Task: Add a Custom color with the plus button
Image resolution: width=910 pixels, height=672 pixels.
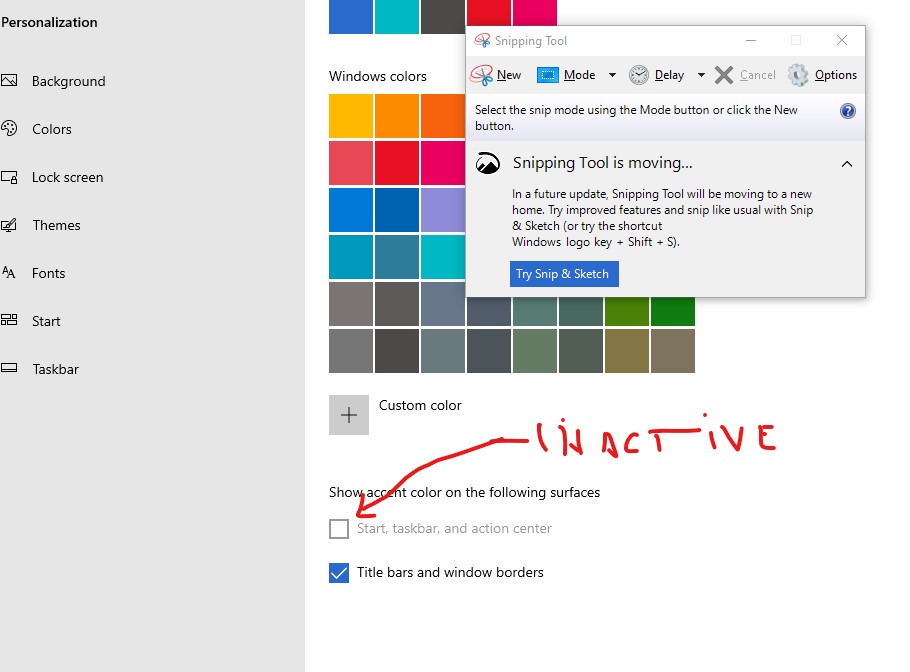Action: (349, 415)
